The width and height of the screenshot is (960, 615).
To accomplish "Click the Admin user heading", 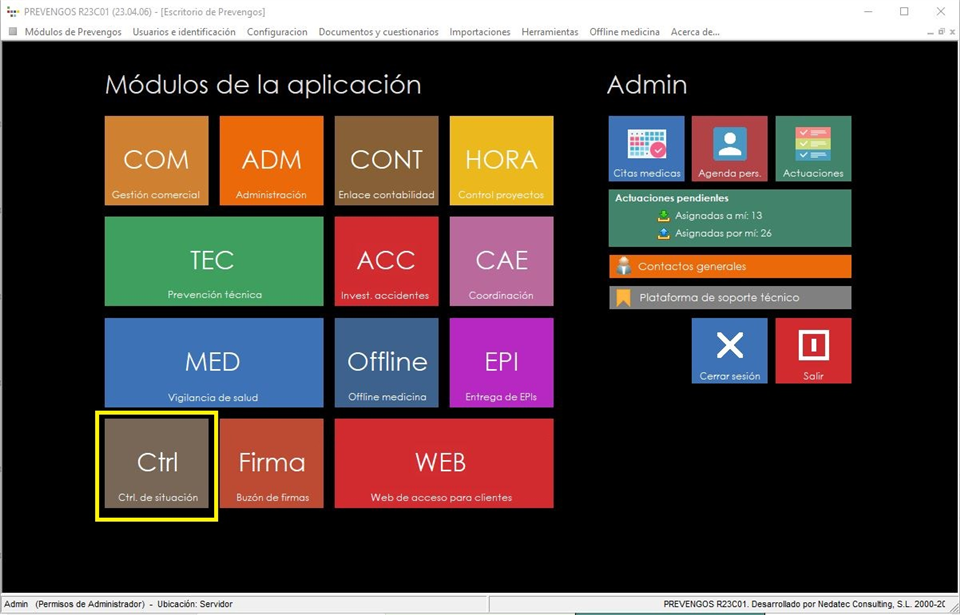I will point(647,85).
